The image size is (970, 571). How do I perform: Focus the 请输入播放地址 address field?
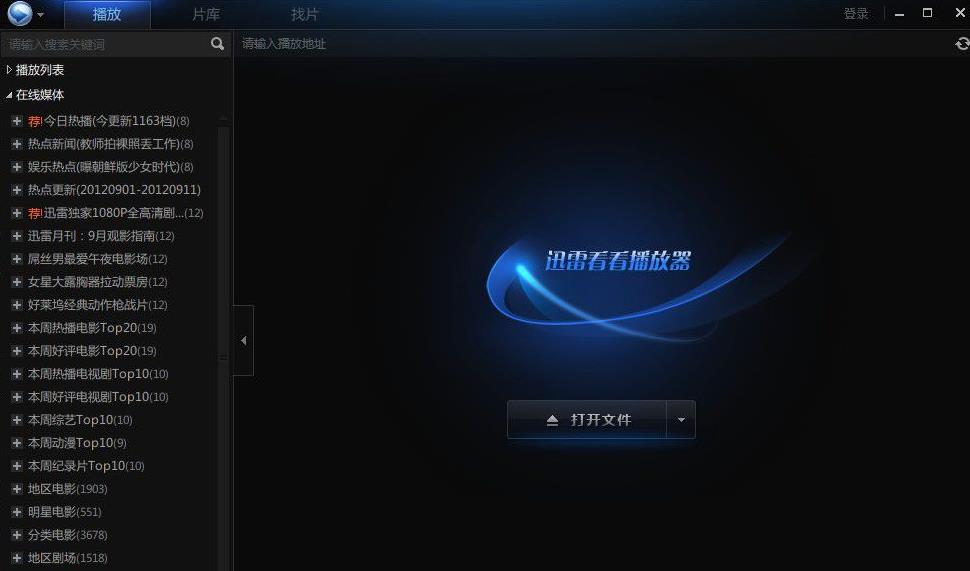594,44
